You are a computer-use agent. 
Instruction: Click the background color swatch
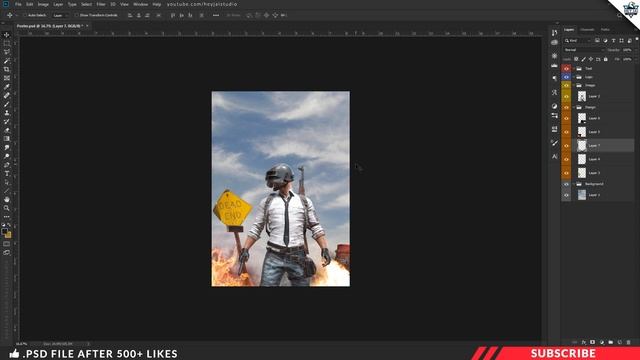8,235
